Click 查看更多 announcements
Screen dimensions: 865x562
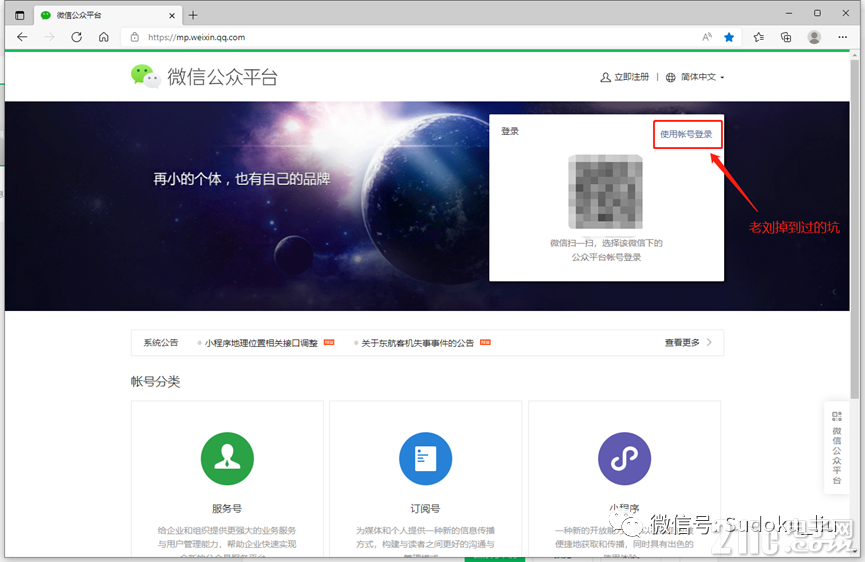click(682, 342)
